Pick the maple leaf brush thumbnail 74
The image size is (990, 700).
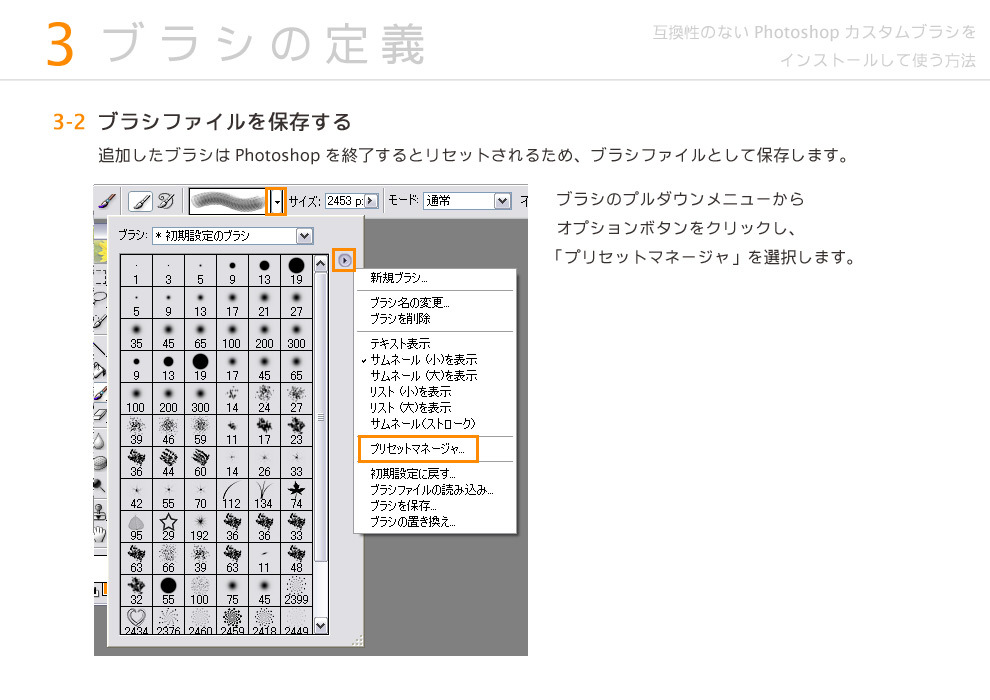[296, 492]
